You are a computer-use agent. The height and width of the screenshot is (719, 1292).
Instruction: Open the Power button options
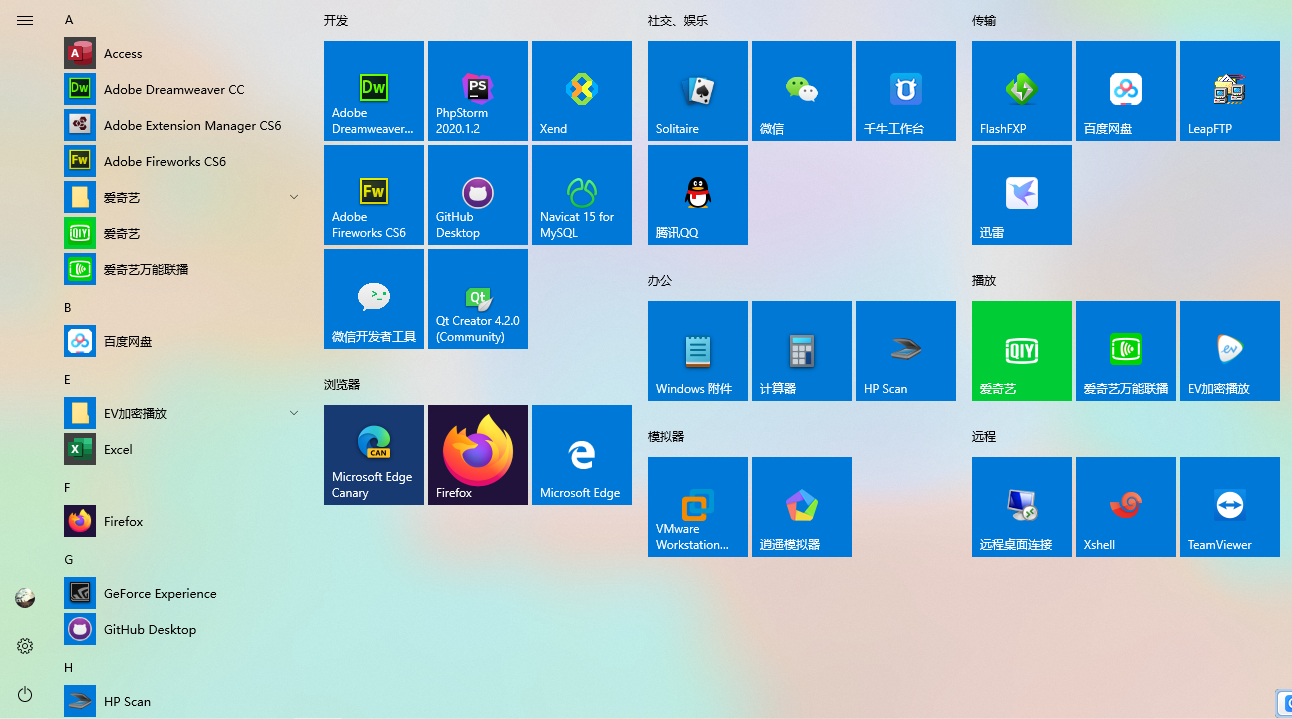pos(25,694)
